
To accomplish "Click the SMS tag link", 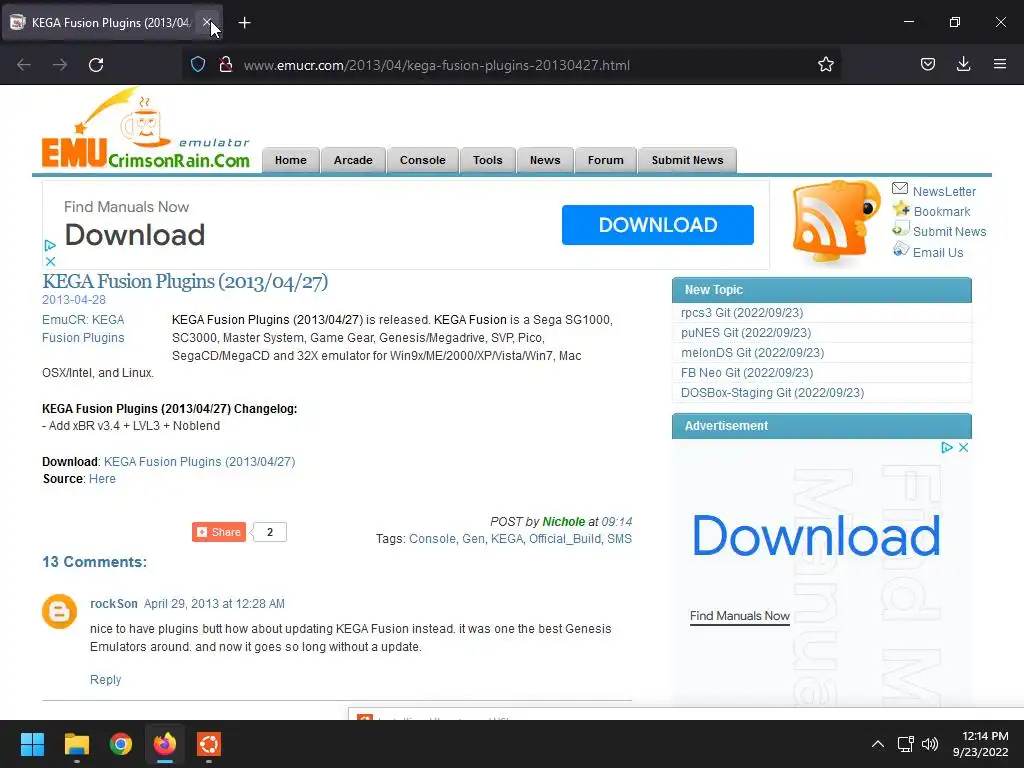I will [x=619, y=539].
